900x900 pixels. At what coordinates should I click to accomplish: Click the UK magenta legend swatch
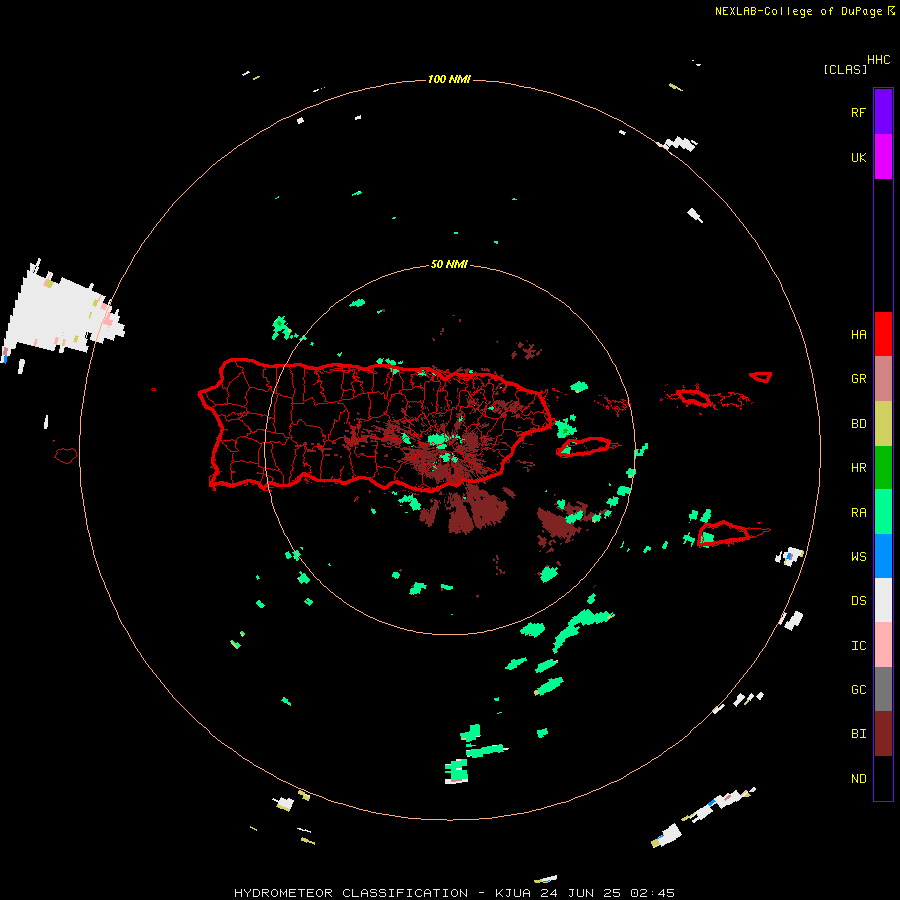click(883, 157)
